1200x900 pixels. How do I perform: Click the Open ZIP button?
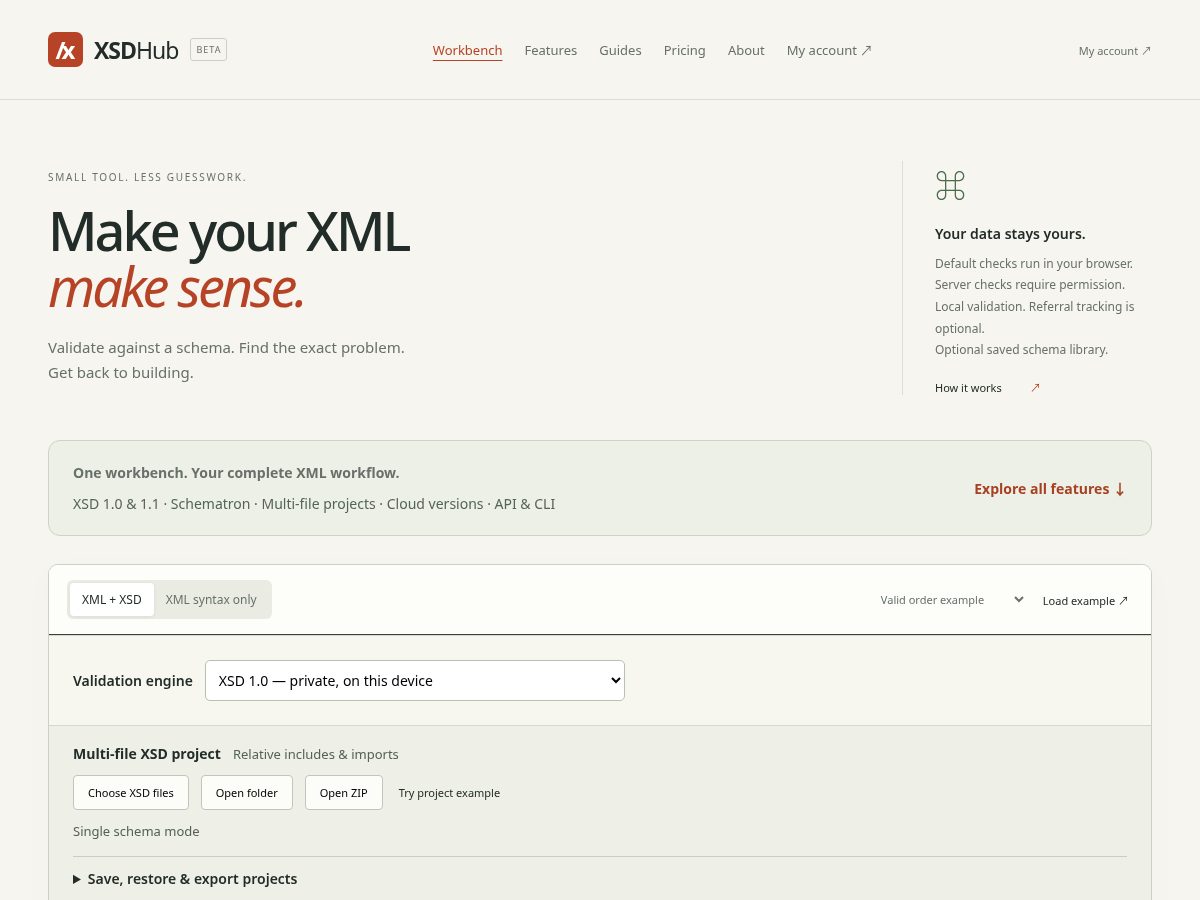tap(344, 793)
